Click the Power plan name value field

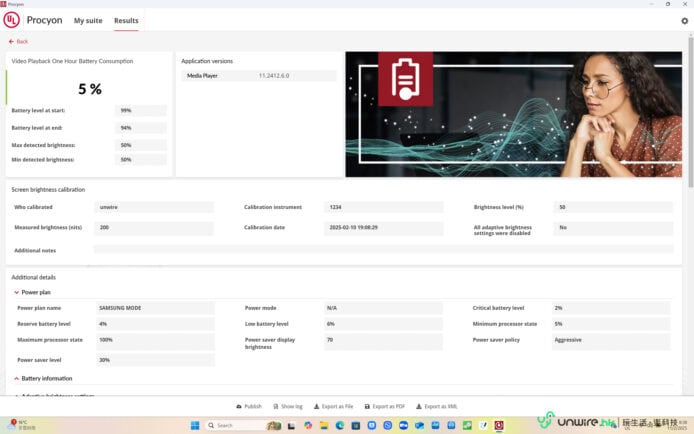(x=155, y=308)
